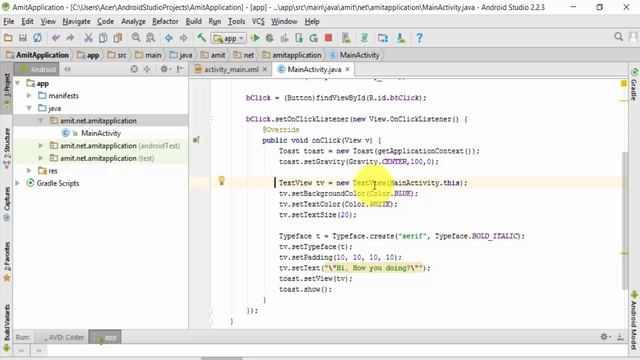Select the app run tab
The height and width of the screenshot is (360, 640).
point(105,337)
